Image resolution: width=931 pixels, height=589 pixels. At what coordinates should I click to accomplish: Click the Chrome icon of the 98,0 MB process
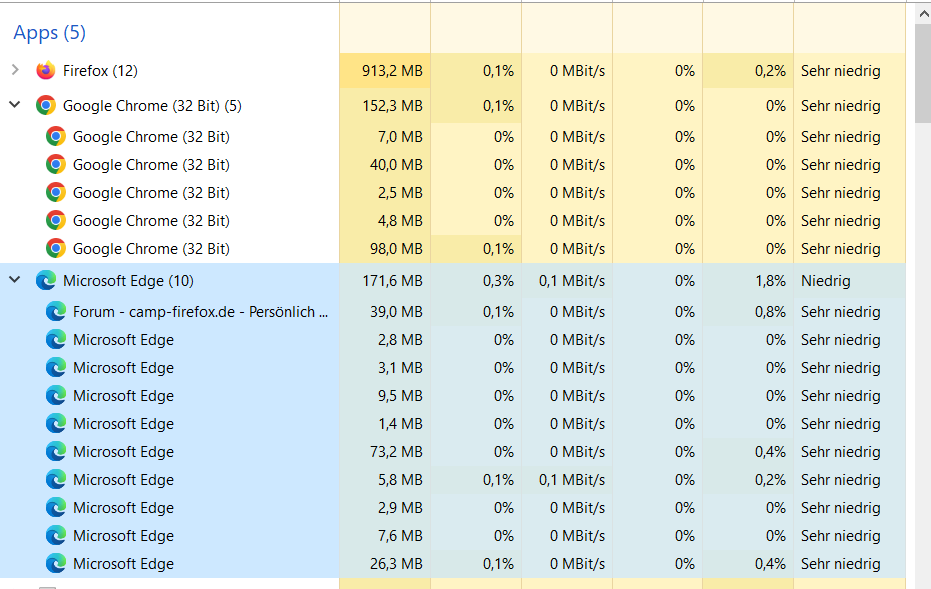56,249
